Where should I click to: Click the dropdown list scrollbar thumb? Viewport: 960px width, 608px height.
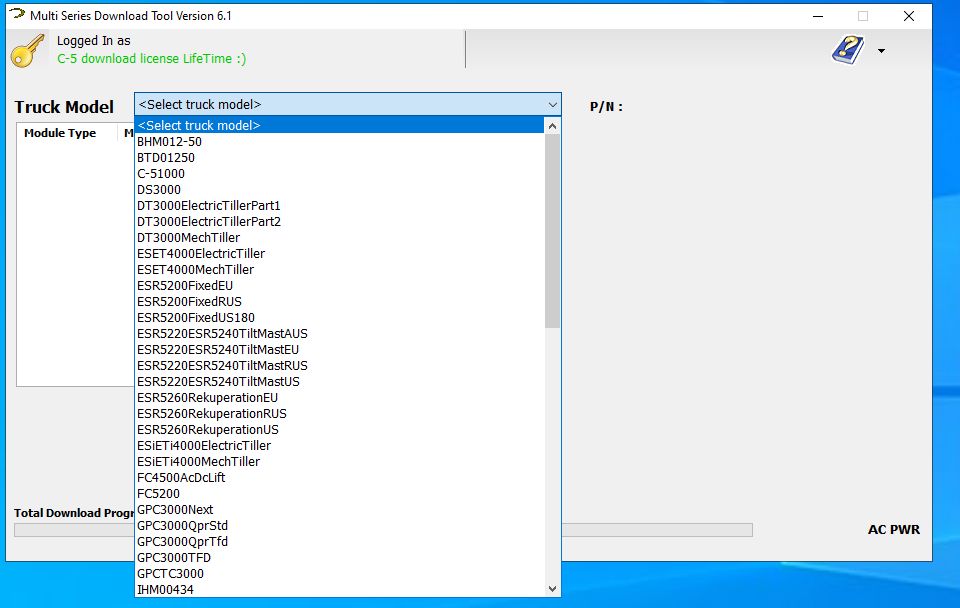[x=552, y=231]
